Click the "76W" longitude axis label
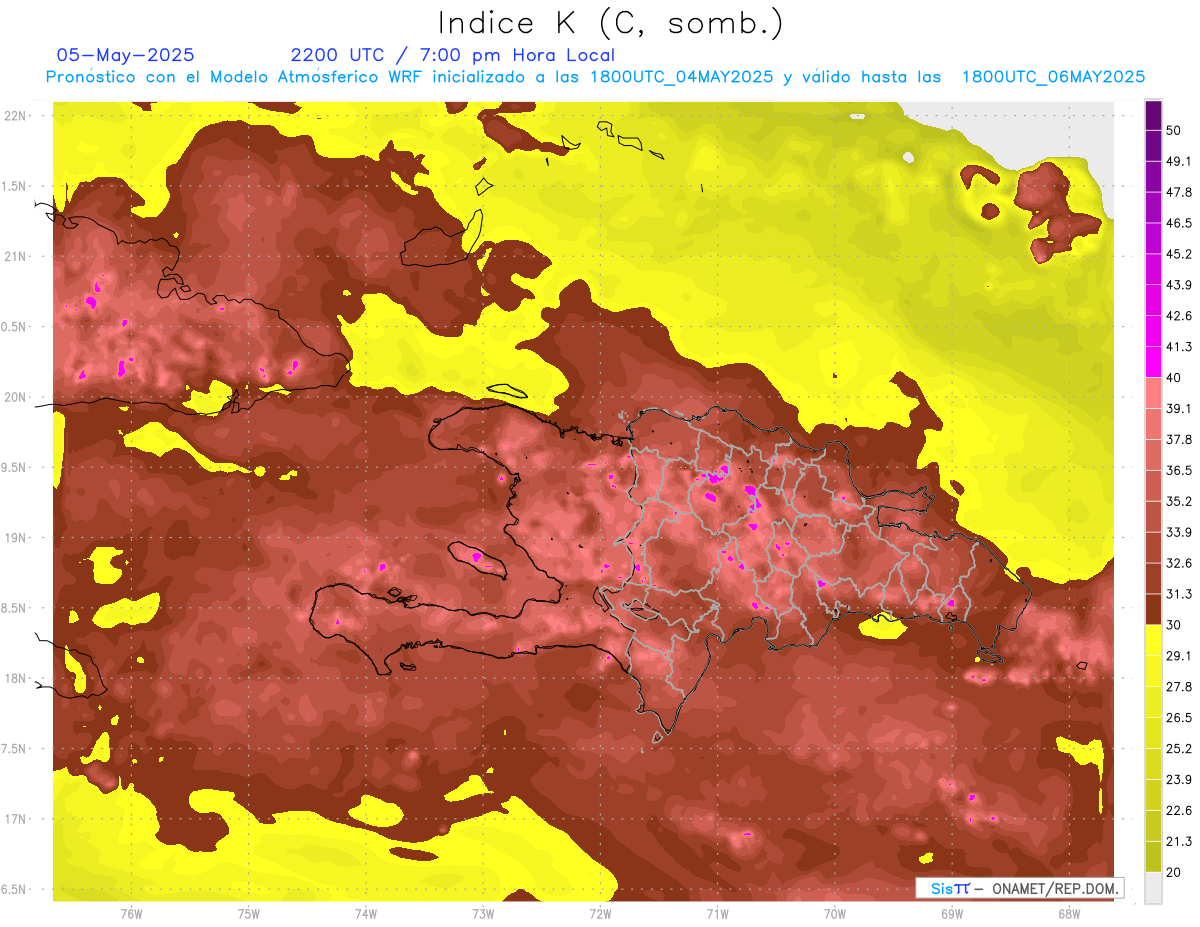The height and width of the screenshot is (927, 1200). [131, 913]
